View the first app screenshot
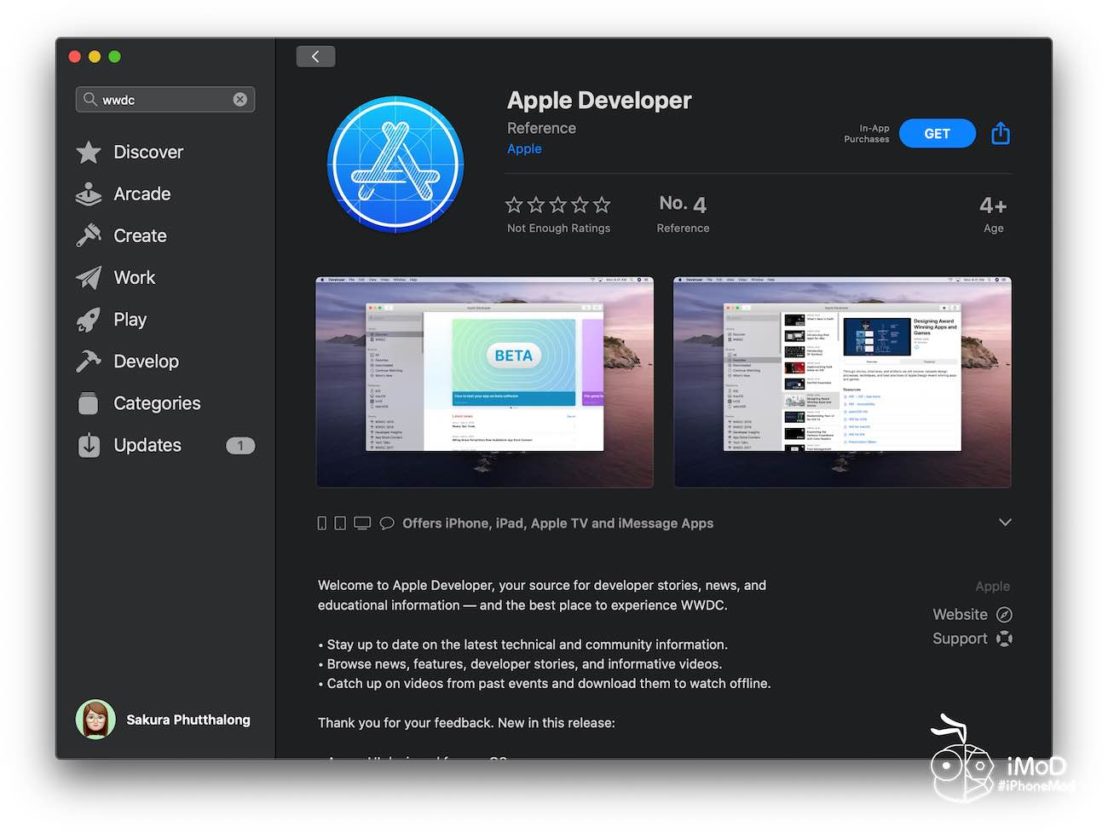1108x833 pixels. tap(485, 381)
